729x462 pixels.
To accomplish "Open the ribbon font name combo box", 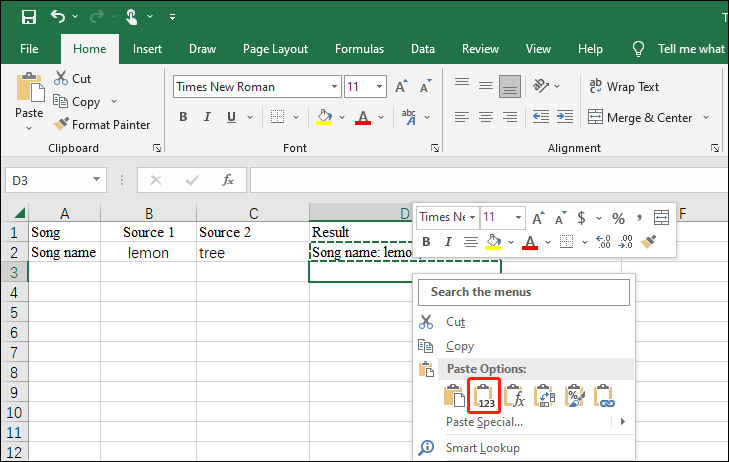I will pos(257,87).
